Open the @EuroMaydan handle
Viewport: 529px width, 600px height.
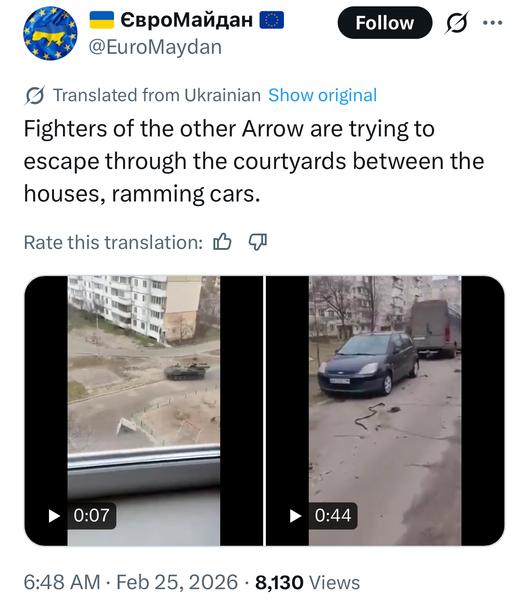click(x=155, y=47)
